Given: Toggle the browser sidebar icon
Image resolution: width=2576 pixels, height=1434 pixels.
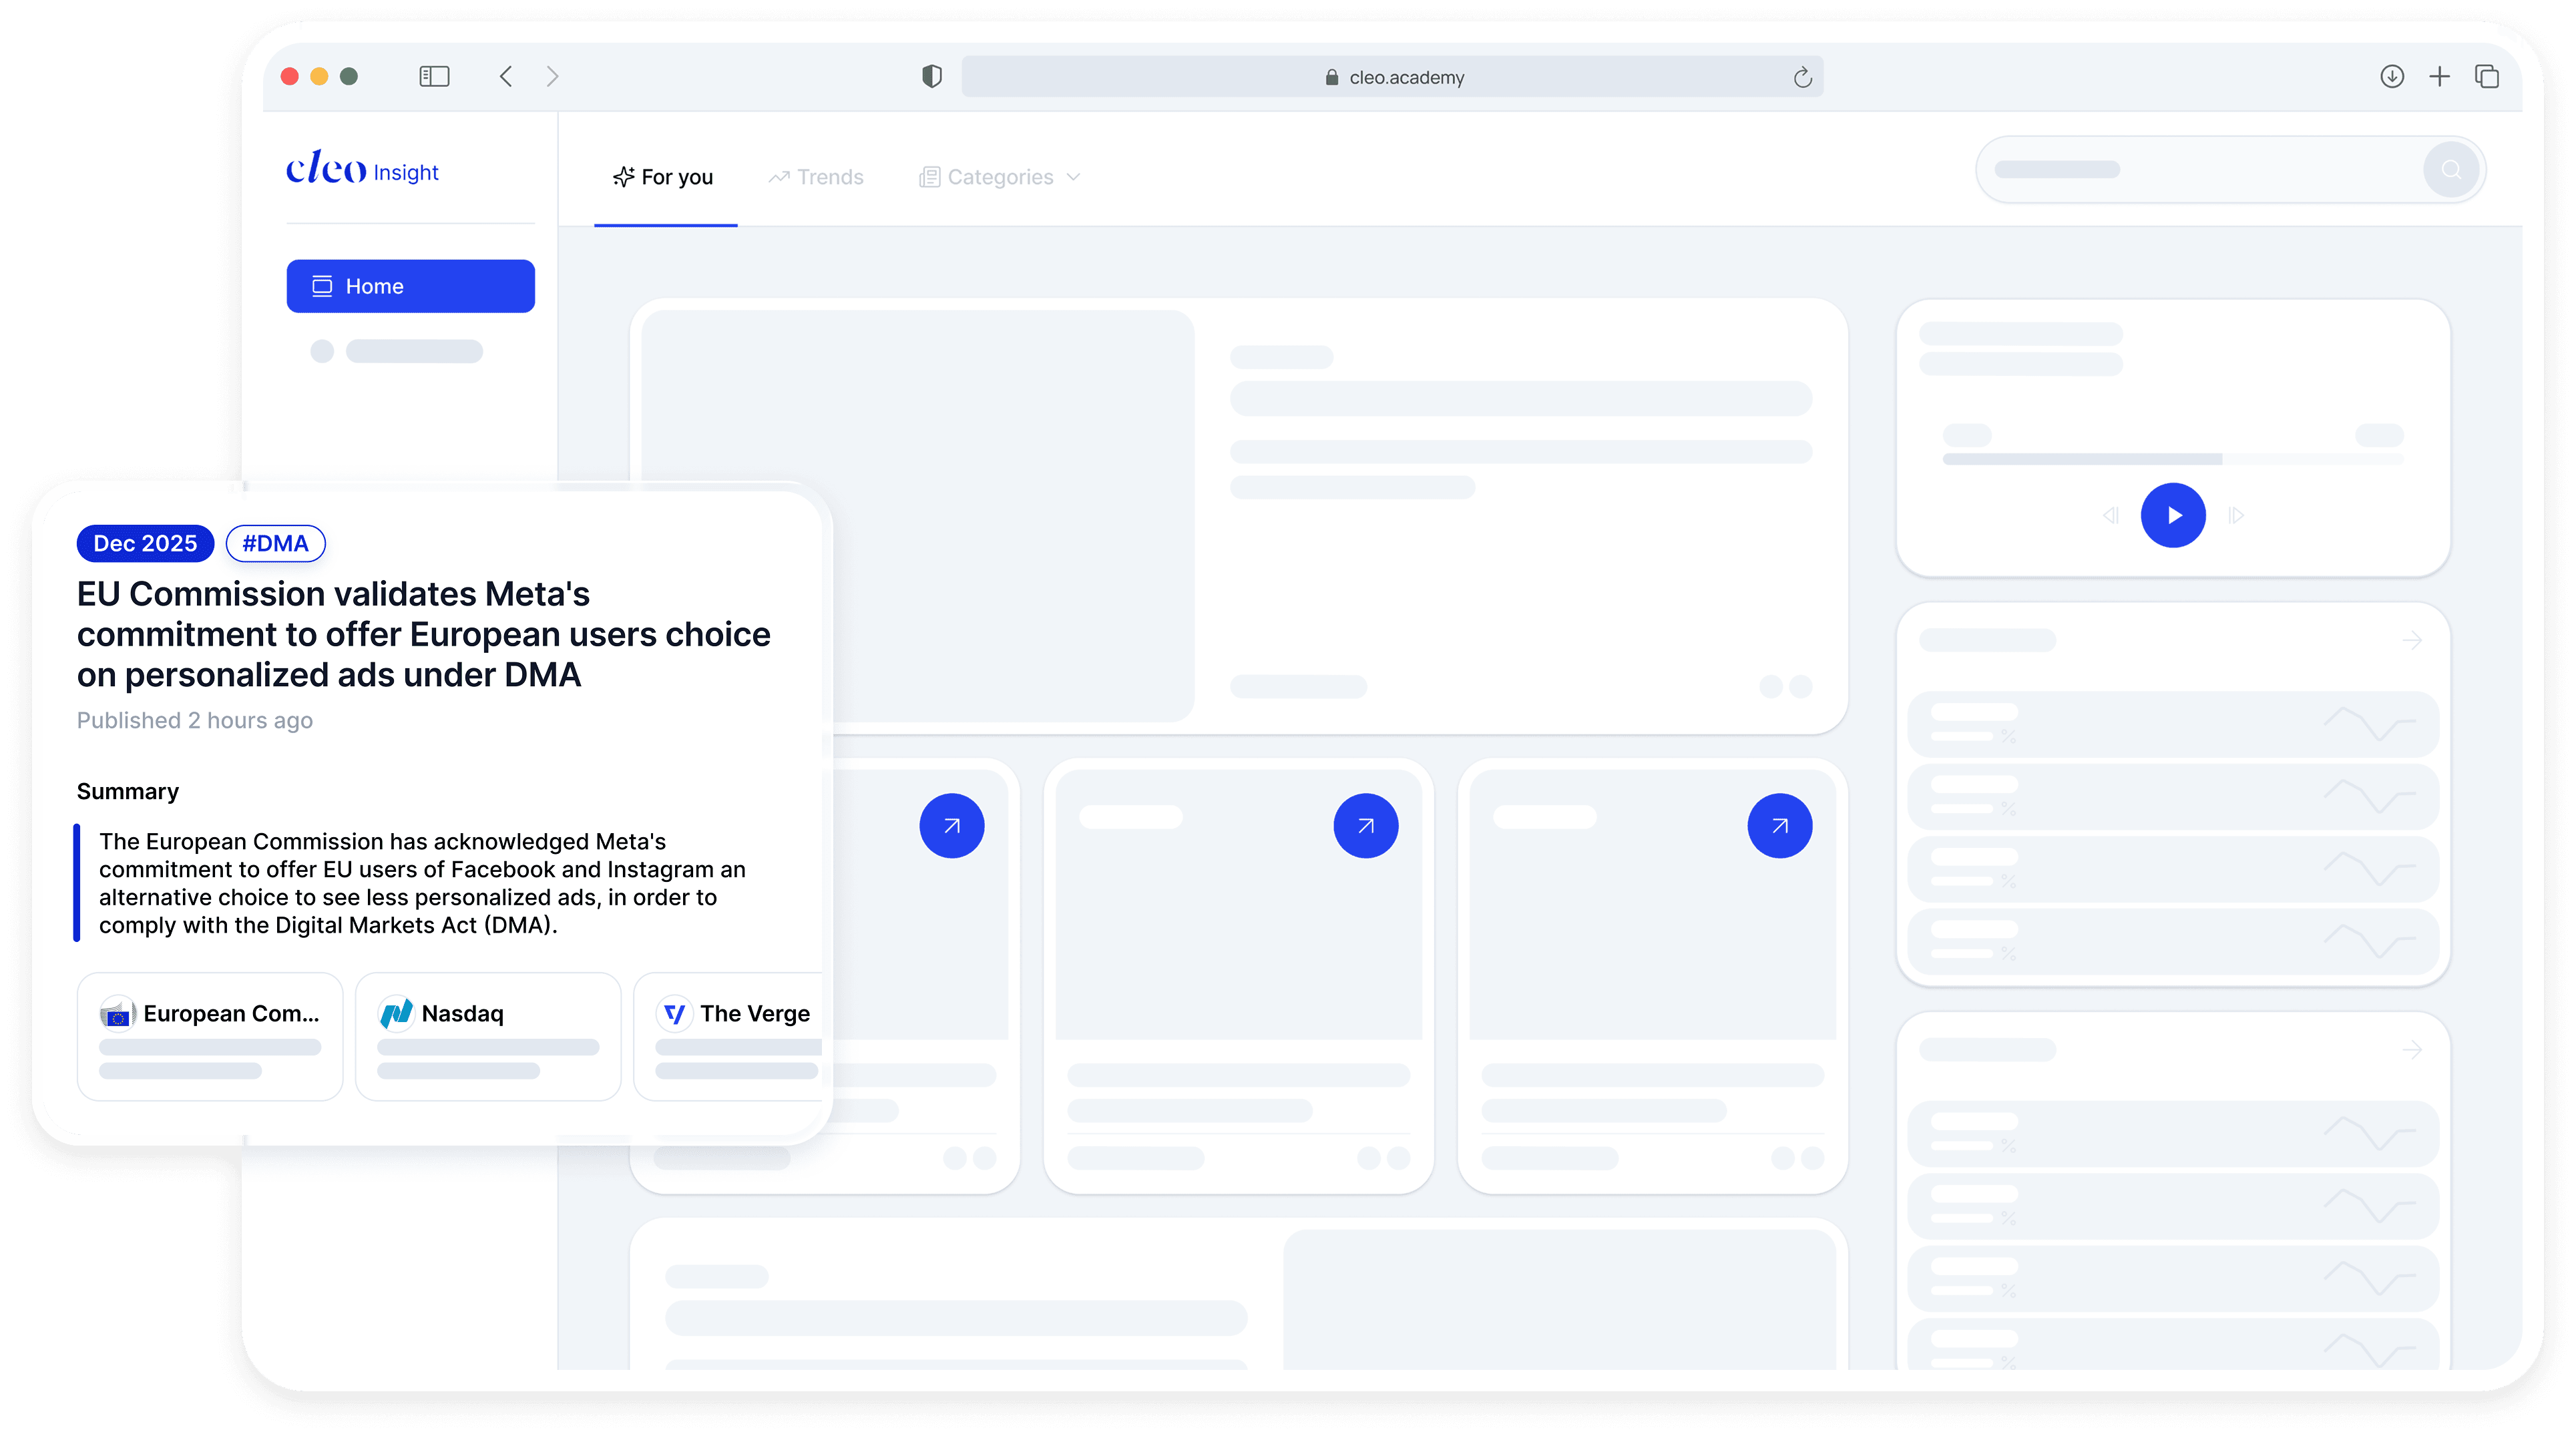Looking at the screenshot, I should 434,77.
